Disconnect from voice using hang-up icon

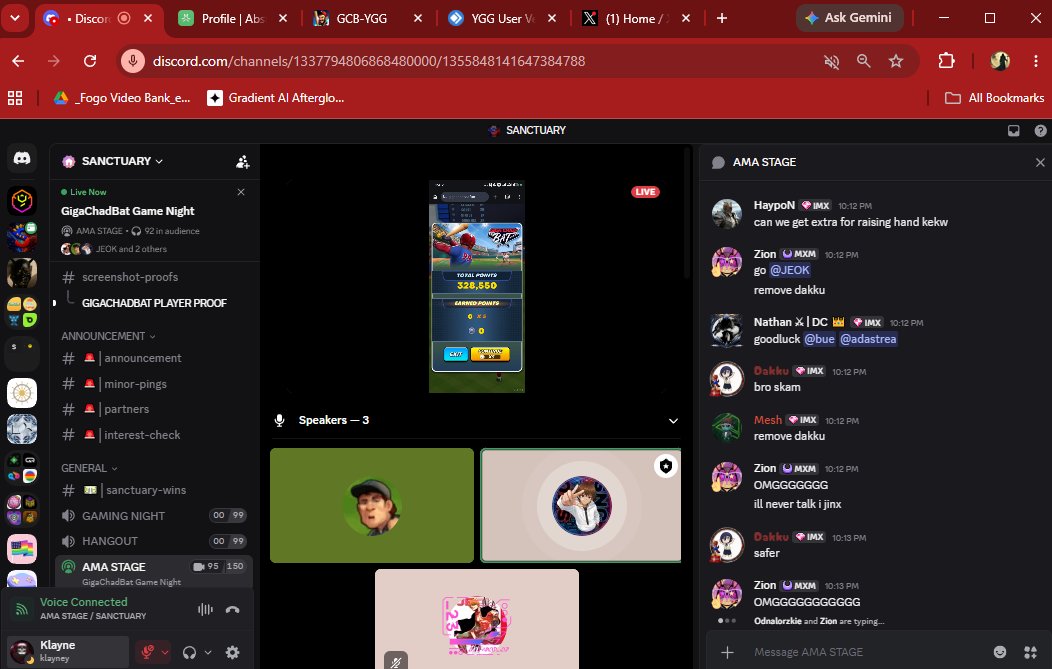232,609
